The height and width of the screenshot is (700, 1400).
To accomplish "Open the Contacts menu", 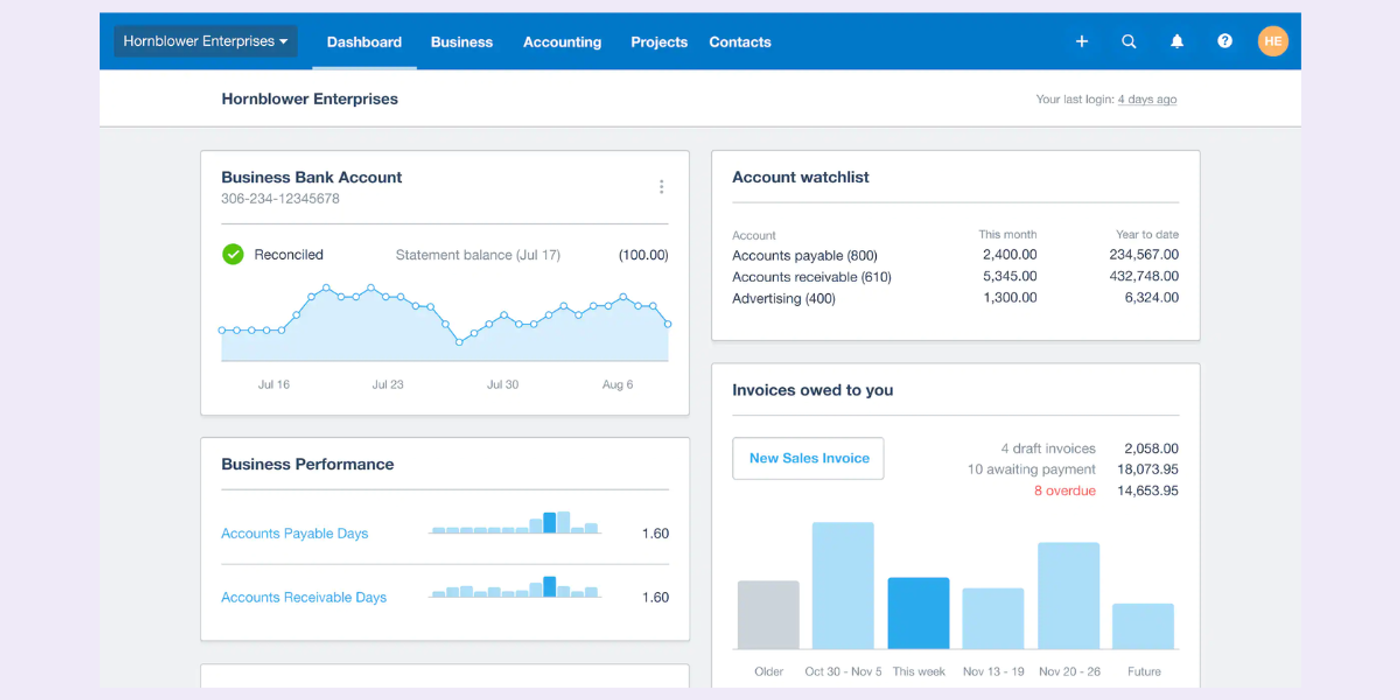I will 740,41.
